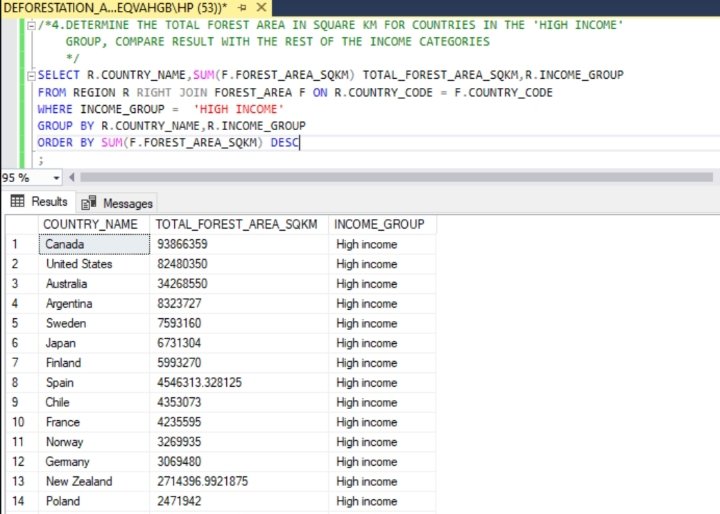Click RIGHT JOIN in the FROM clause
The image size is (720, 514).
[x=172, y=93]
